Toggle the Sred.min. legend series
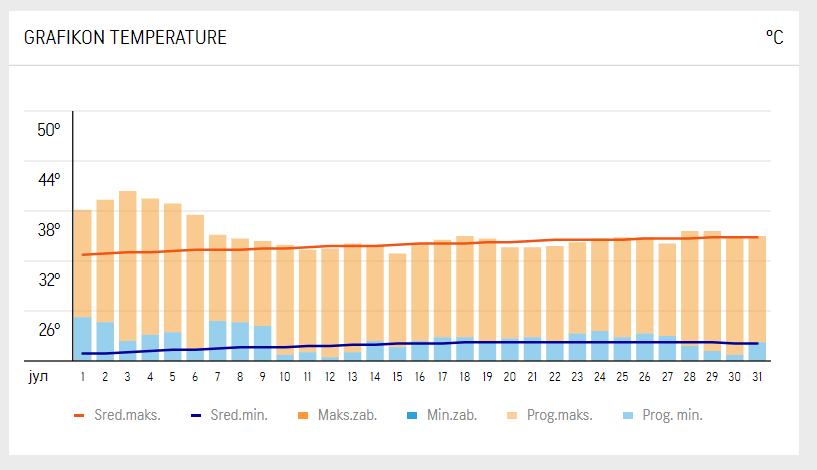This screenshot has height=470, width=817. 228,415
